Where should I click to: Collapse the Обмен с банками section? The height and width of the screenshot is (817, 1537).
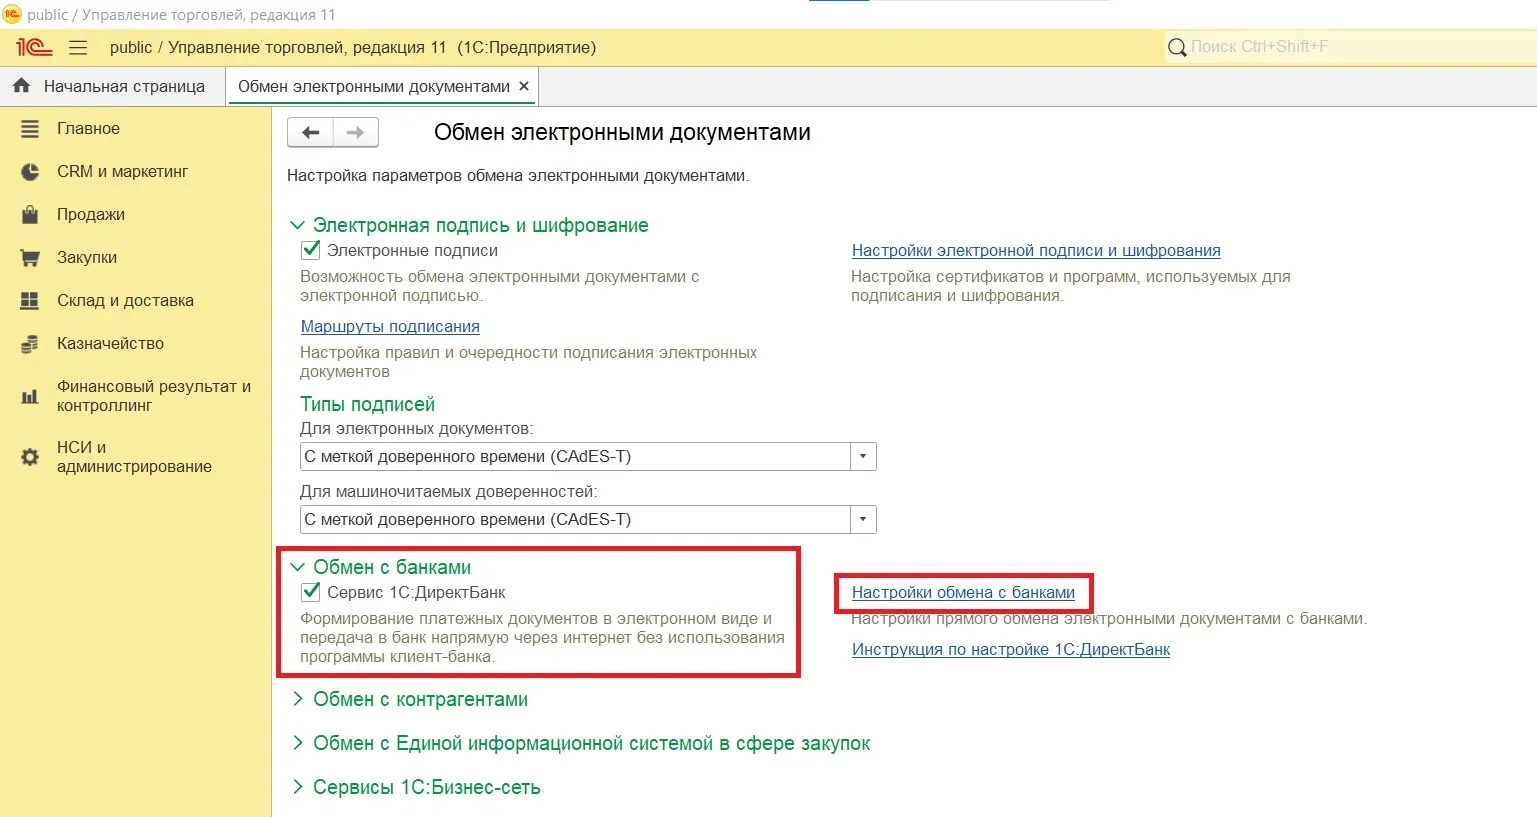click(x=297, y=567)
